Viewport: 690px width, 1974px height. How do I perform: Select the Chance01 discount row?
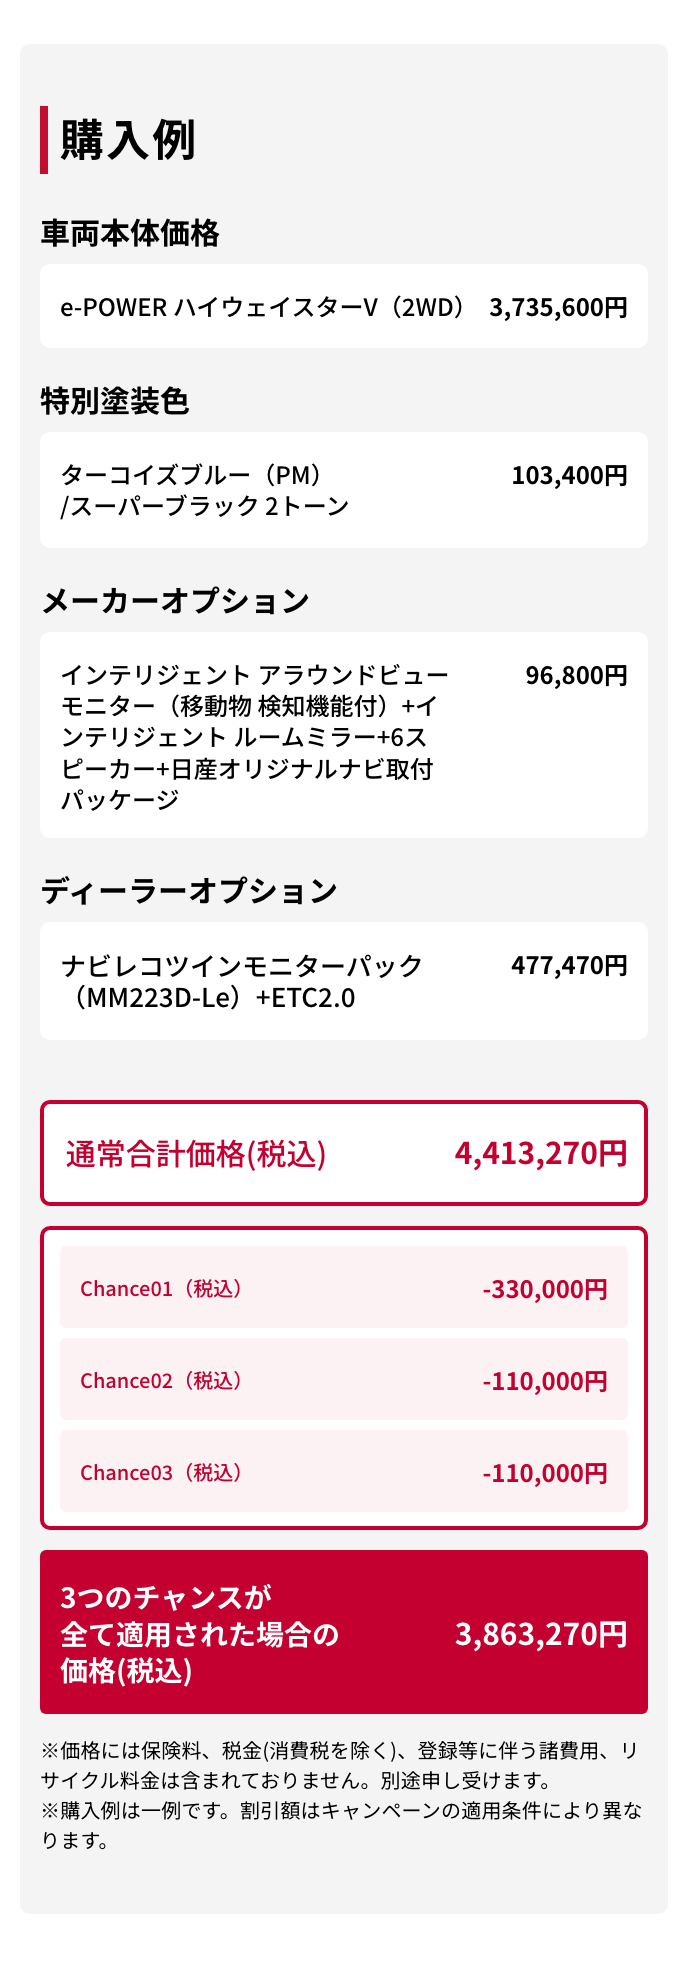click(343, 1288)
